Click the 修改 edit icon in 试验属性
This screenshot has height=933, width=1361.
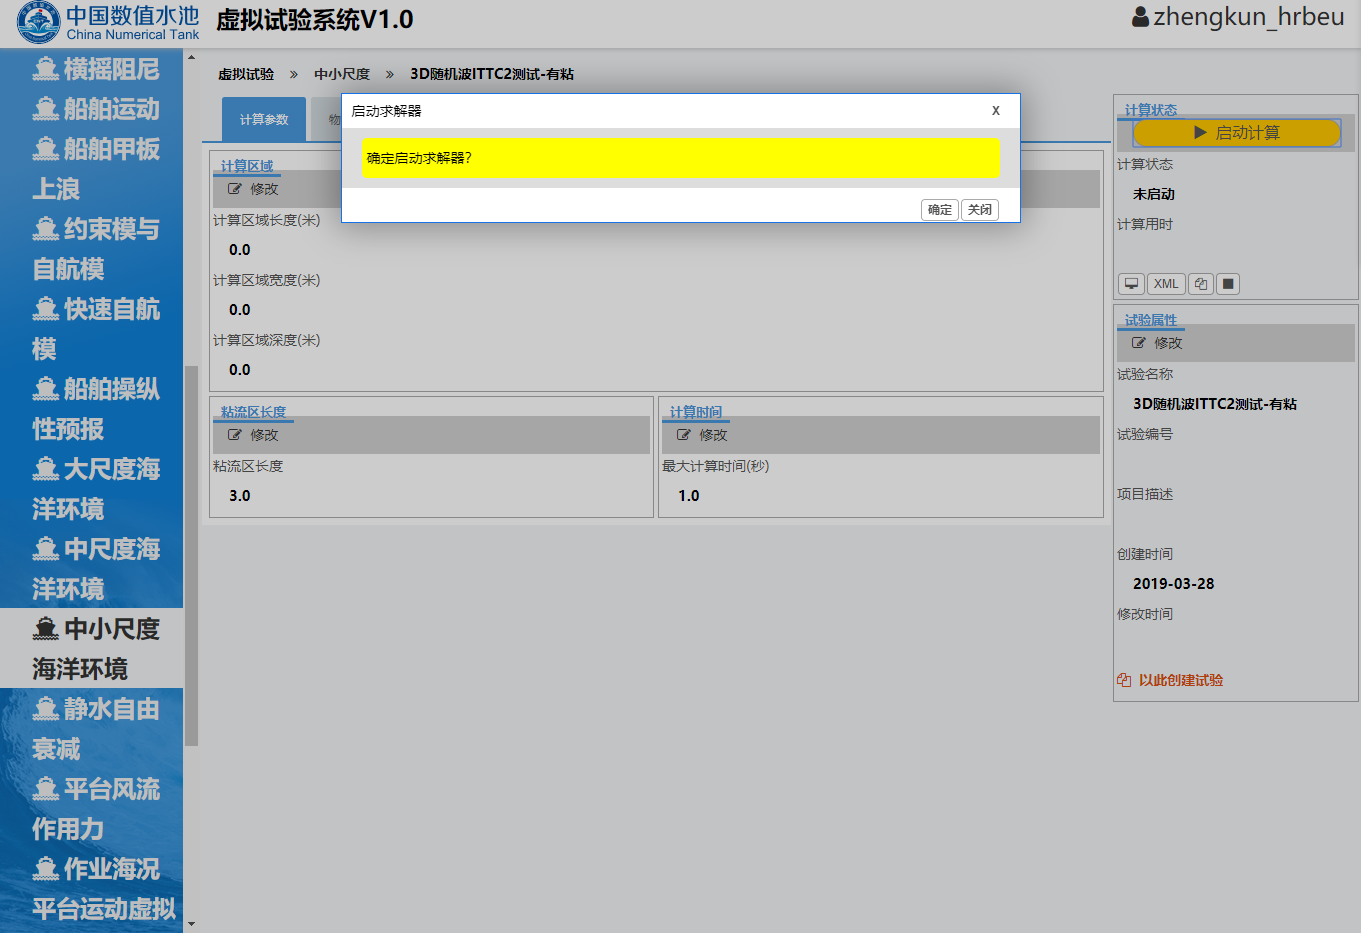pyautogui.click(x=1139, y=343)
